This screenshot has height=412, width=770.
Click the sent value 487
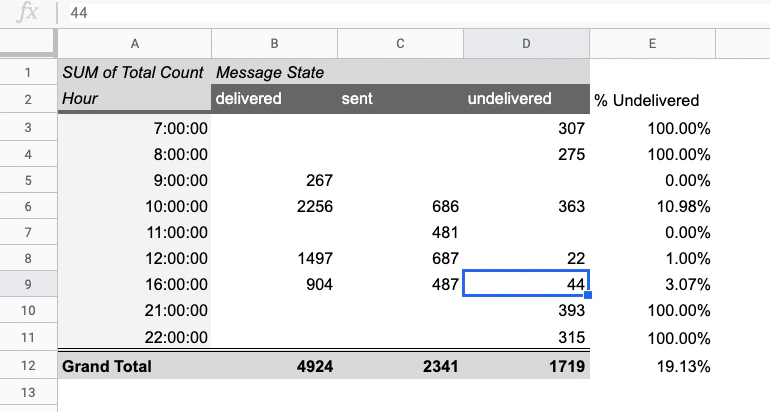coord(400,284)
